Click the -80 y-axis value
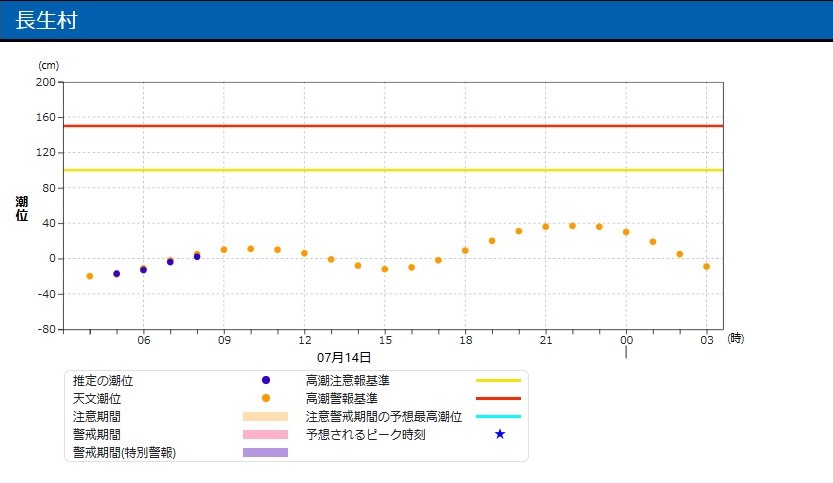Viewport: 833px width, 483px height. pyautogui.click(x=46, y=329)
